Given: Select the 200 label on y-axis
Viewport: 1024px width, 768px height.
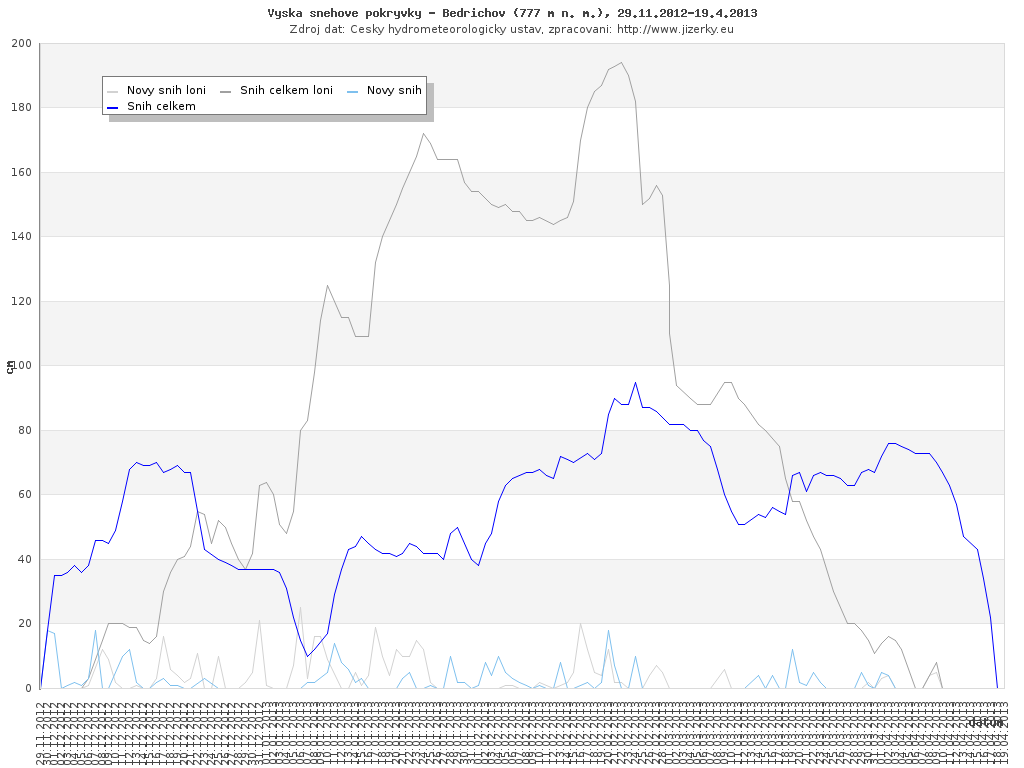Looking at the screenshot, I should (x=21, y=44).
